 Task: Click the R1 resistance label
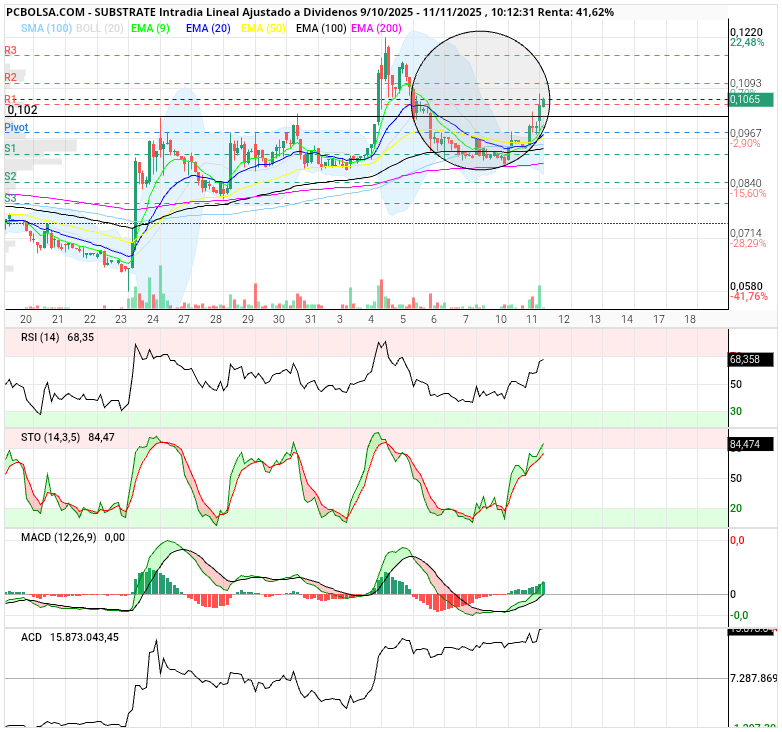point(10,98)
